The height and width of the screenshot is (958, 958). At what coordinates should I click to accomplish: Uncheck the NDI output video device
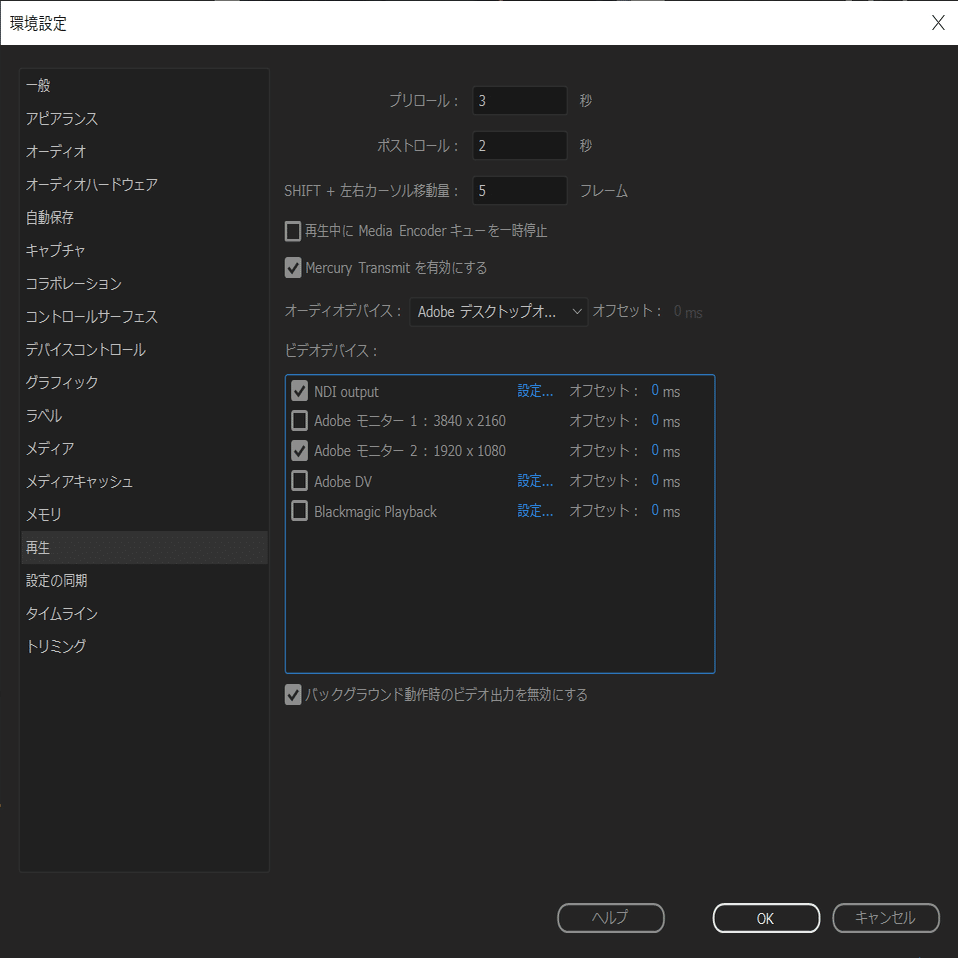299,390
